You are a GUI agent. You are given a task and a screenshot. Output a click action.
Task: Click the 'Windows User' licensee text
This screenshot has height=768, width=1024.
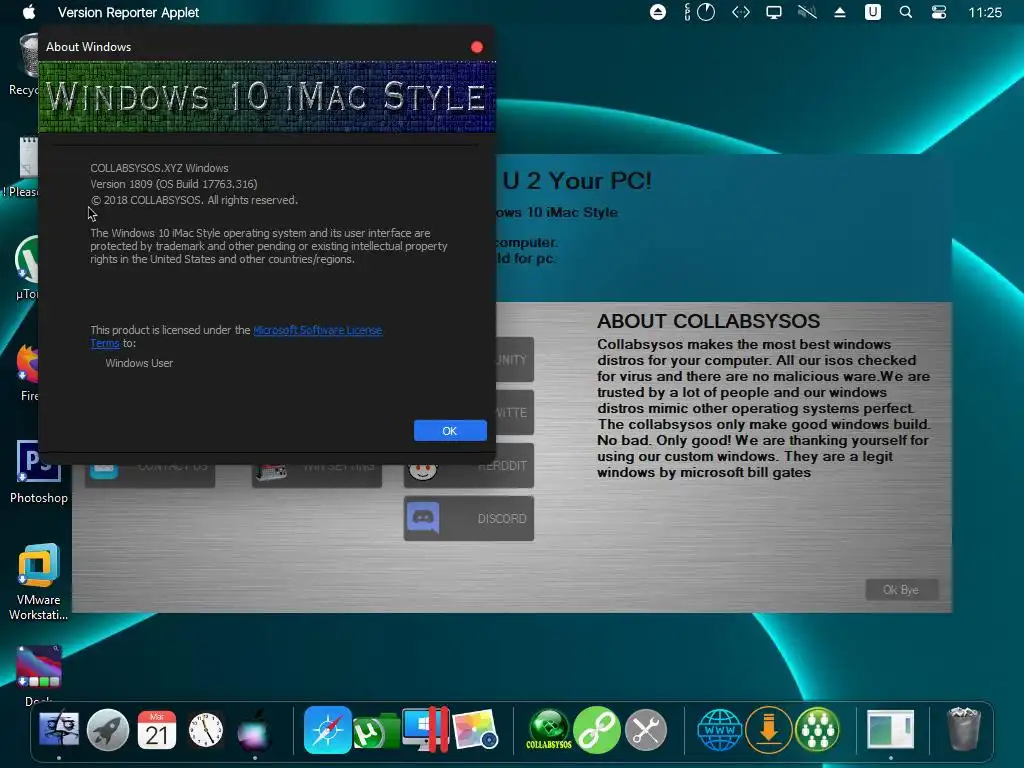(x=139, y=363)
